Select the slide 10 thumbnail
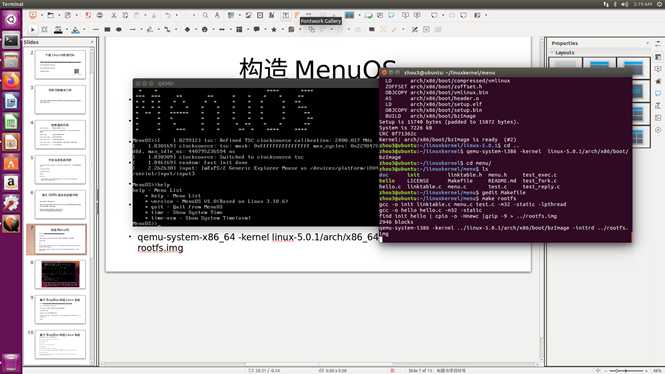This screenshot has width=665, height=374. click(60, 344)
